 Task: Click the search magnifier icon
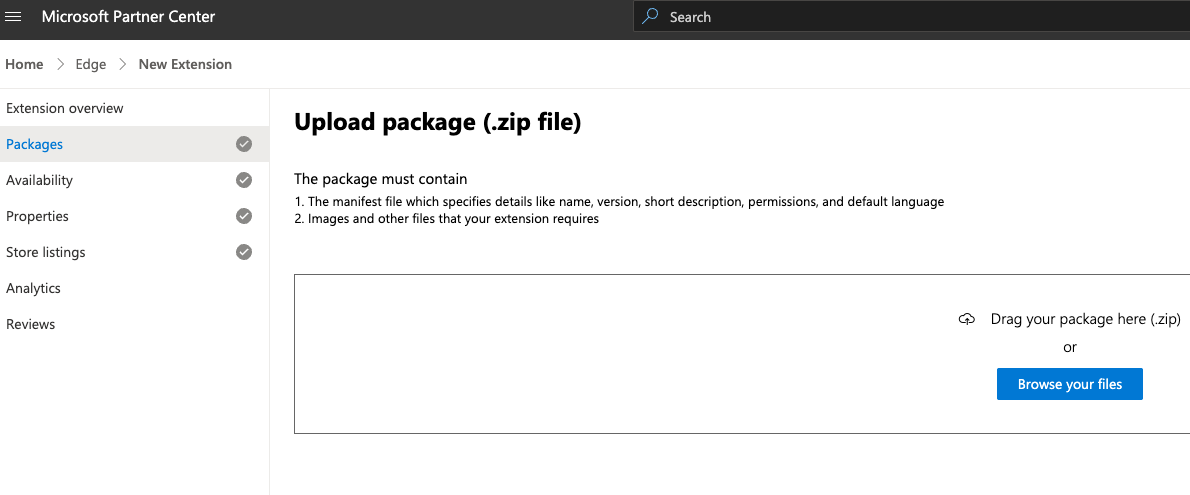(x=651, y=16)
